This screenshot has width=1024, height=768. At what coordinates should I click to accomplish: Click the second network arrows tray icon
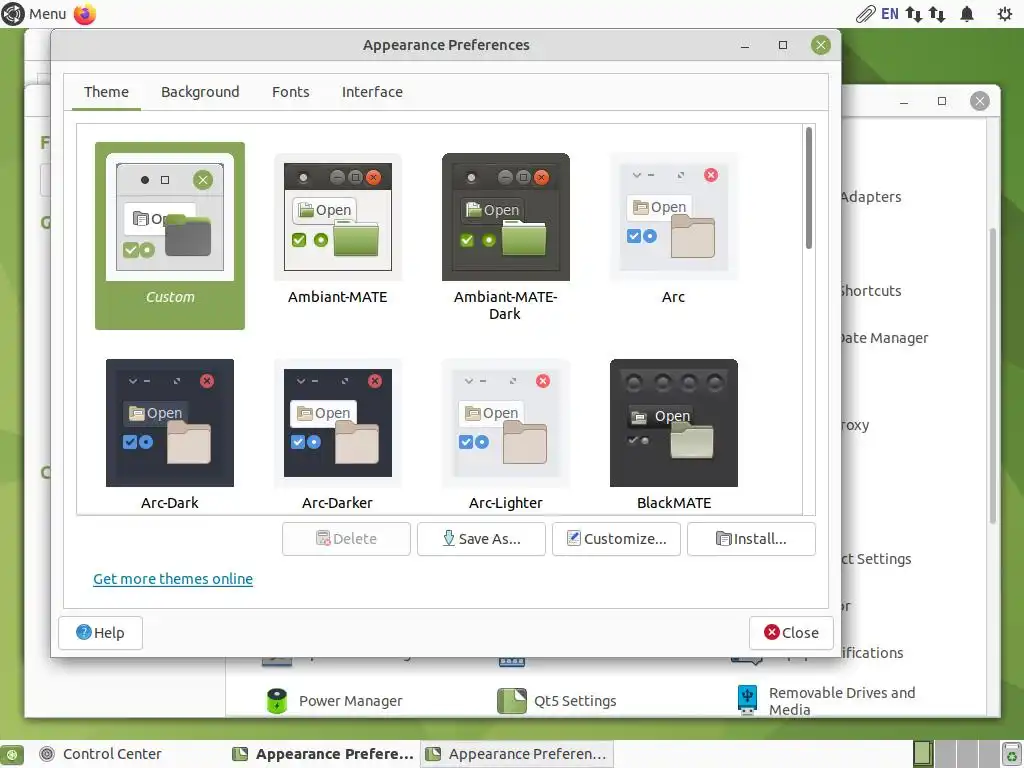(937, 14)
